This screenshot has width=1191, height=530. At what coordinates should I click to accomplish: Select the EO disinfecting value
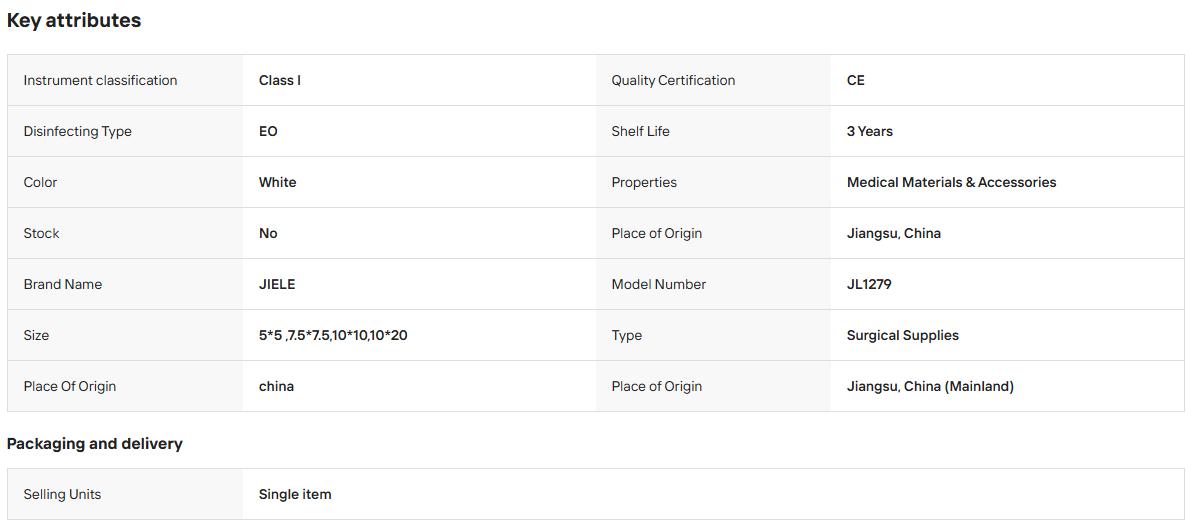[x=268, y=131]
